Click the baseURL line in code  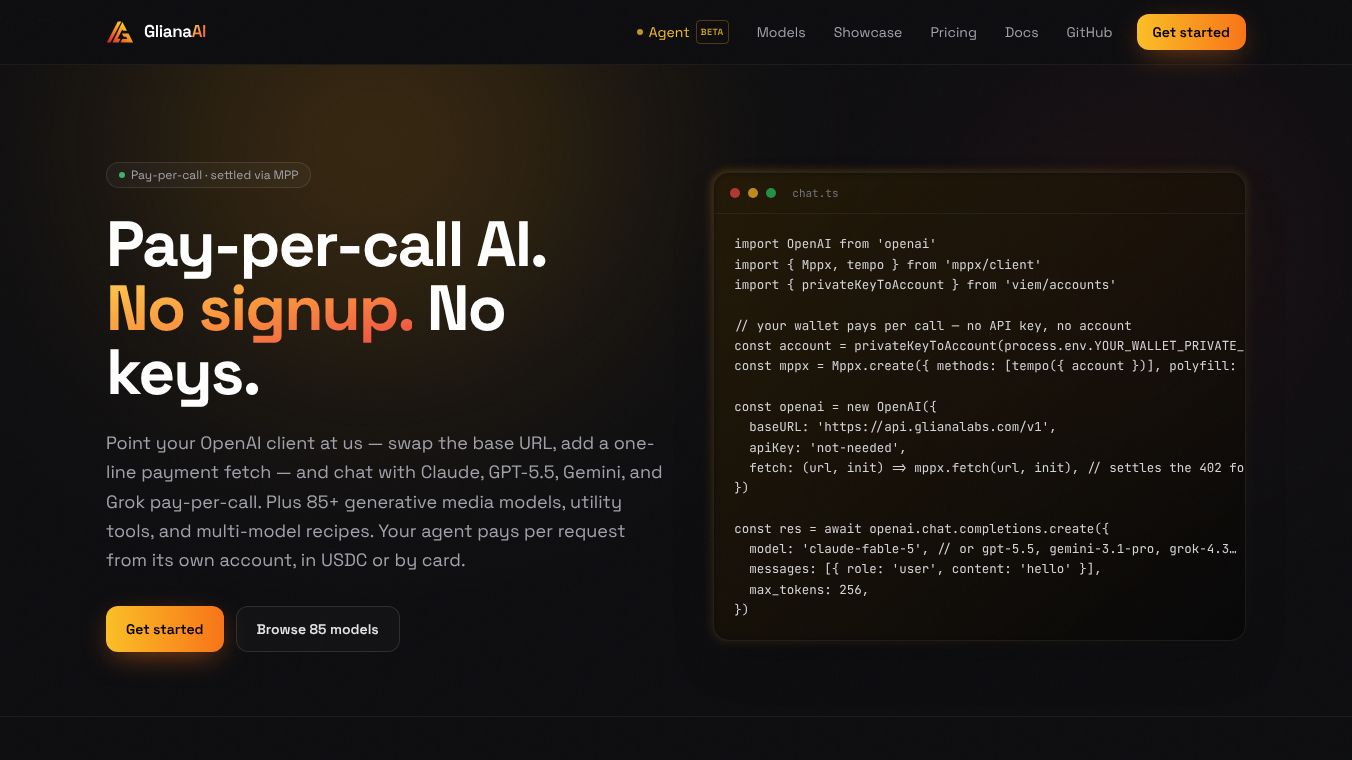(x=903, y=427)
